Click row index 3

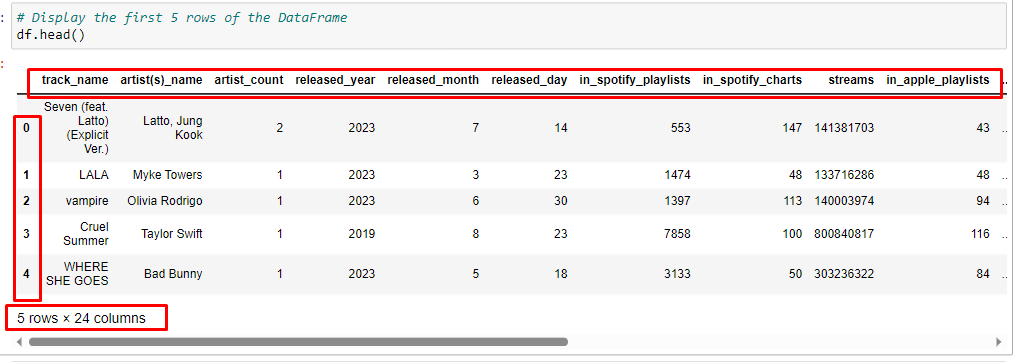pyautogui.click(x=27, y=234)
